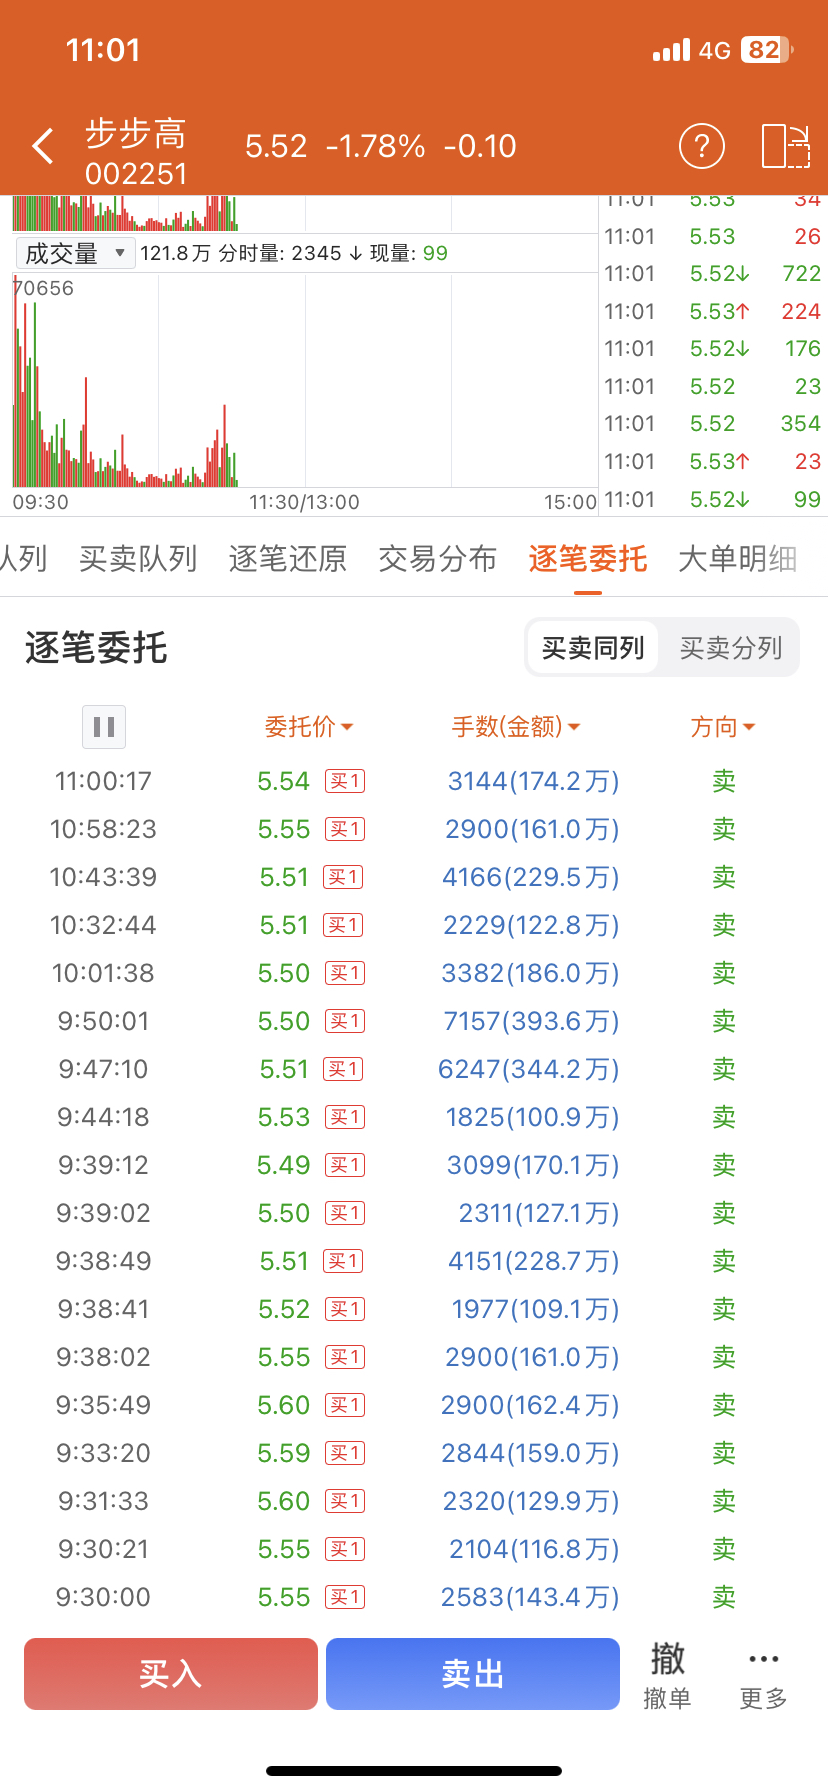The image size is (828, 1792).
Task: Tap the 买1 badge in 10:58:23 row
Action: click(x=345, y=829)
